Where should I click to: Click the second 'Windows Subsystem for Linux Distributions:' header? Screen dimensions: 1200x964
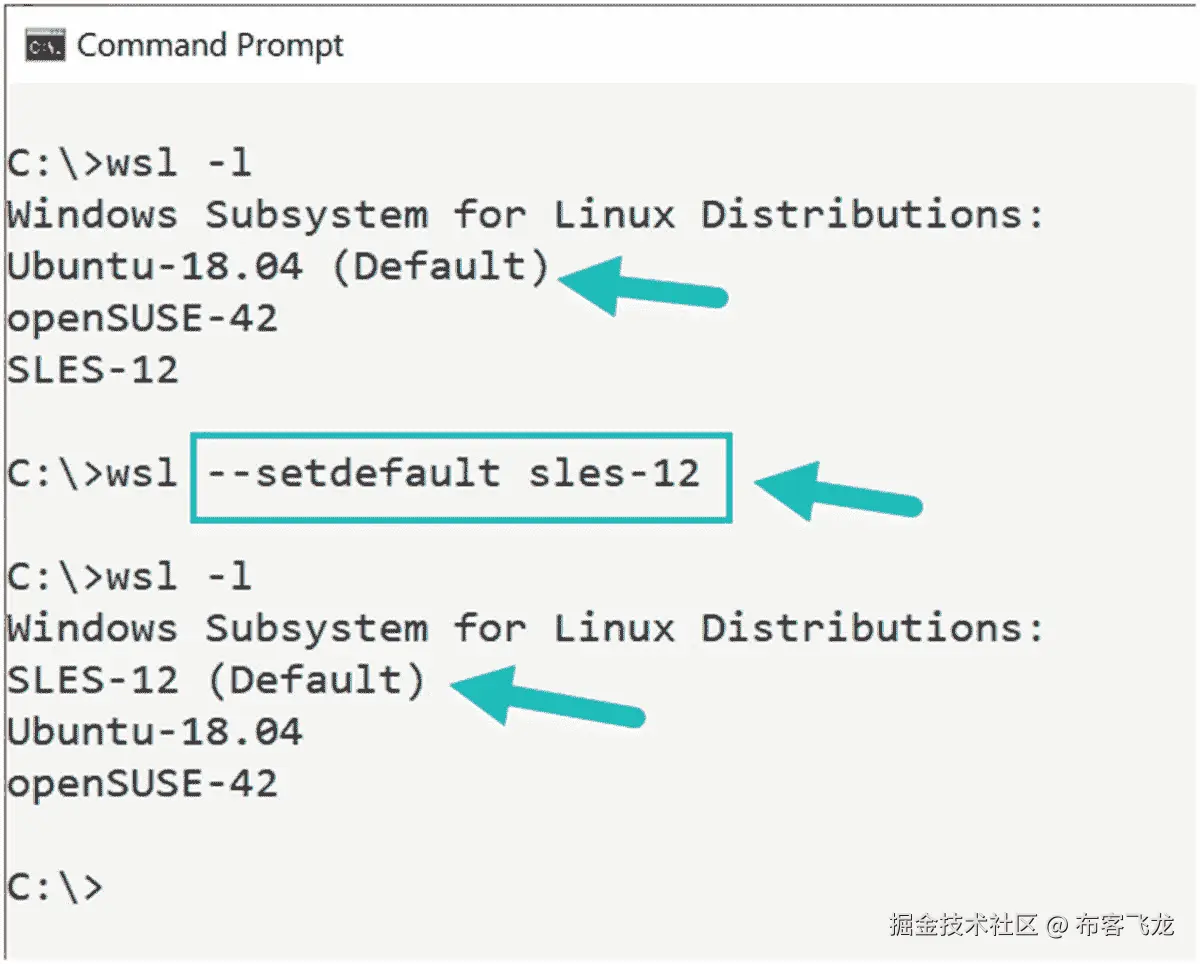tap(526, 629)
